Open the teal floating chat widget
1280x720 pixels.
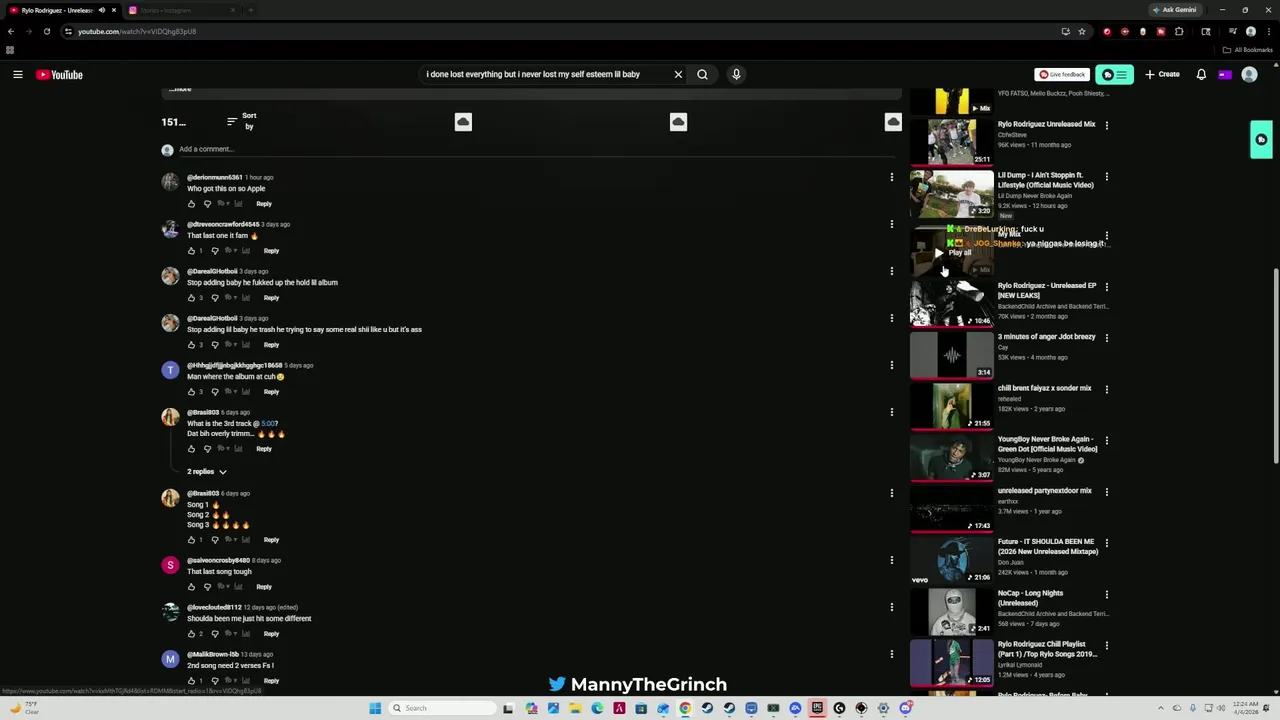1261,140
